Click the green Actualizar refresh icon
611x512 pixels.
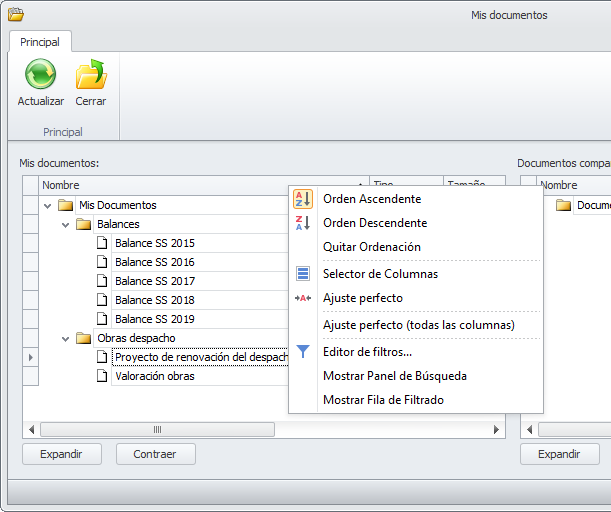click(41, 74)
